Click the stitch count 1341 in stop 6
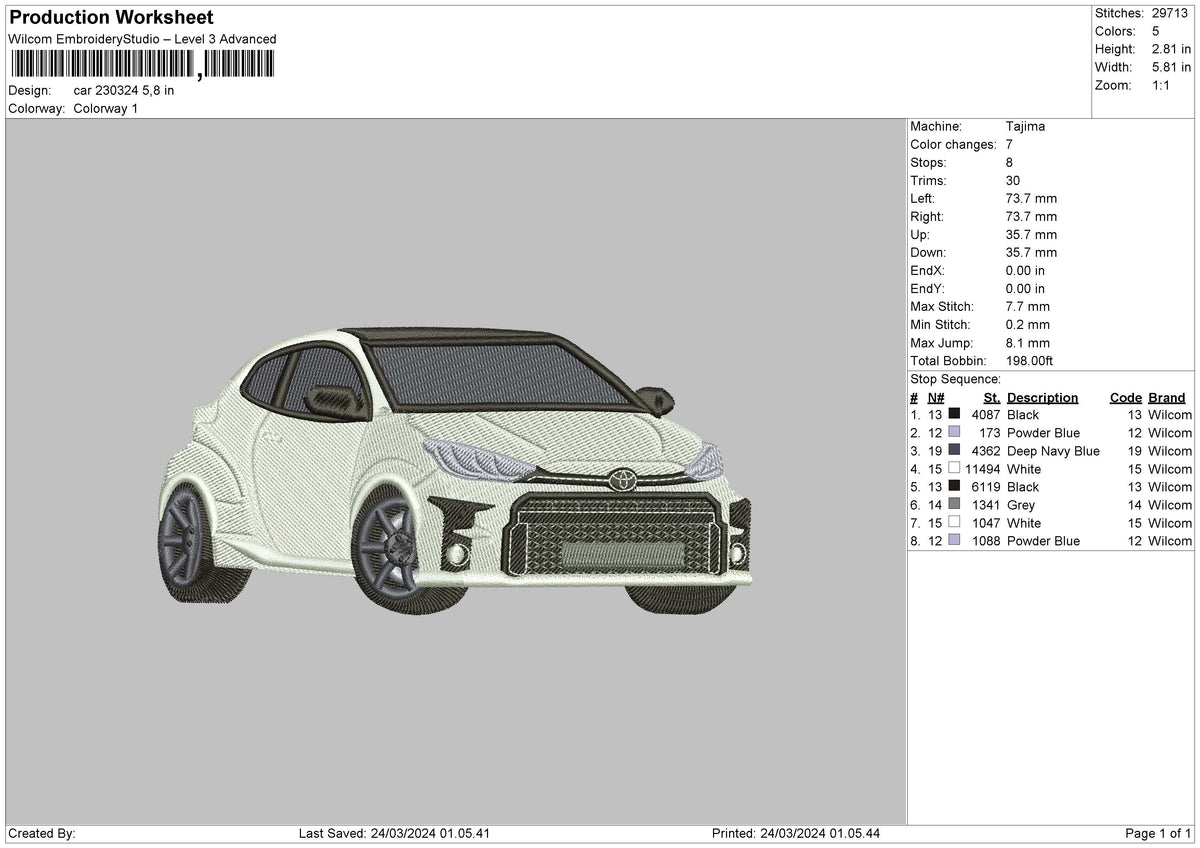The width and height of the screenshot is (1200, 848). tap(985, 504)
